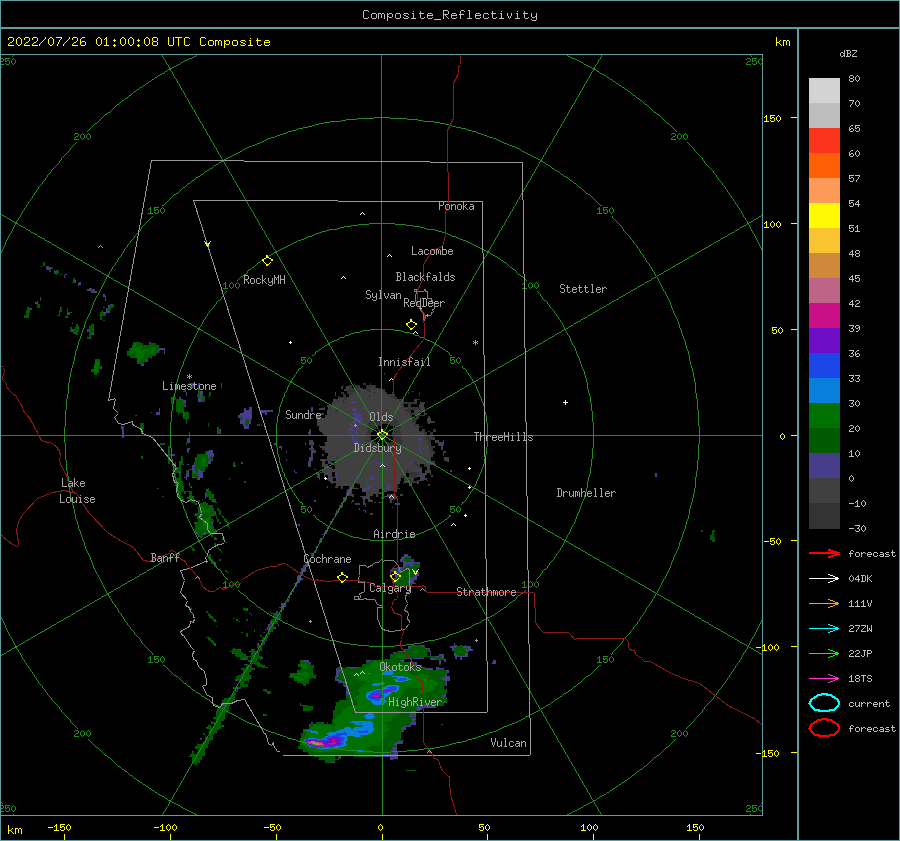Click the cyan 27ZW arrow icon
The height and width of the screenshot is (841, 900).
pyautogui.click(x=824, y=629)
